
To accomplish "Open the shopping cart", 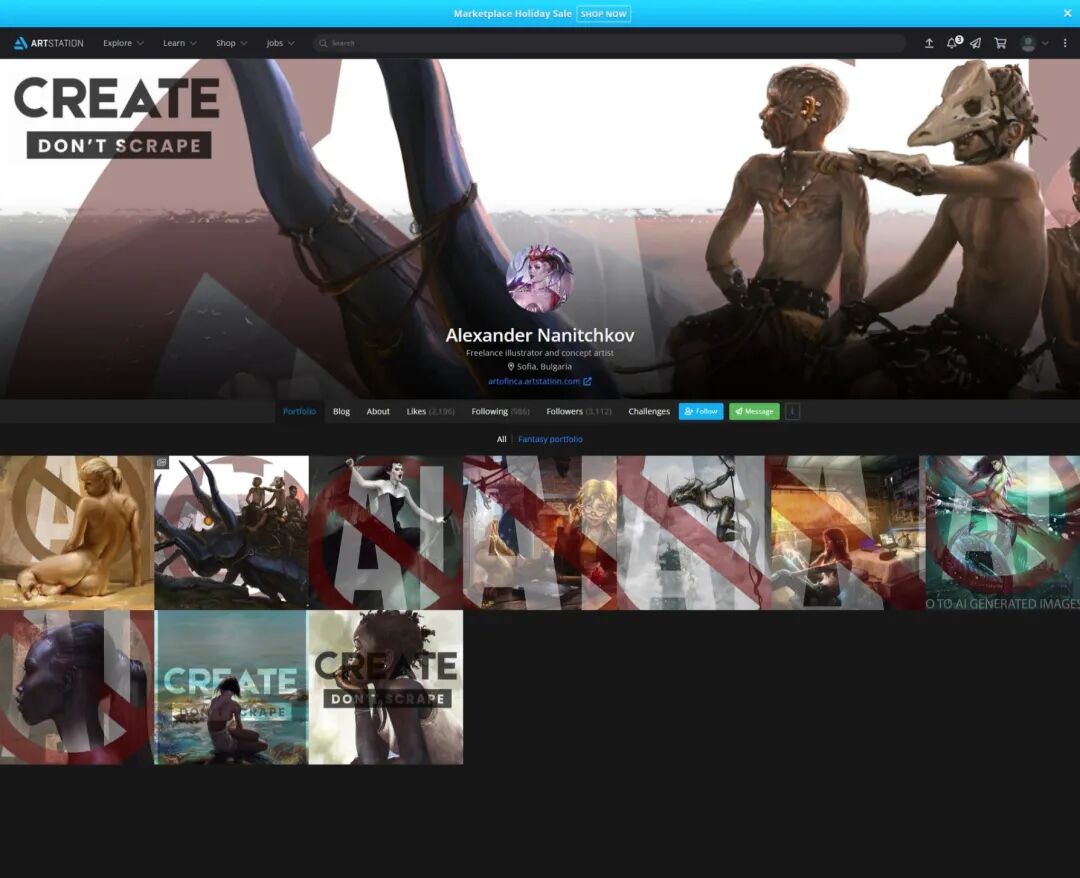I will (1000, 43).
